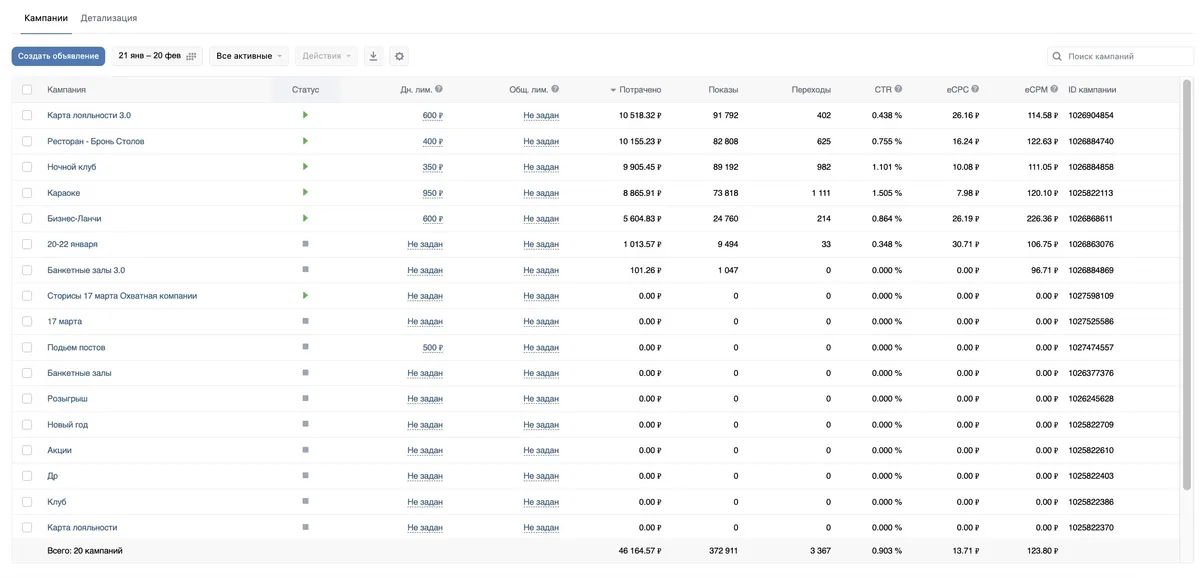Tick checkbox for Бизнес-Ланчи
The width and height of the screenshot is (1200, 578).
click(x=27, y=218)
